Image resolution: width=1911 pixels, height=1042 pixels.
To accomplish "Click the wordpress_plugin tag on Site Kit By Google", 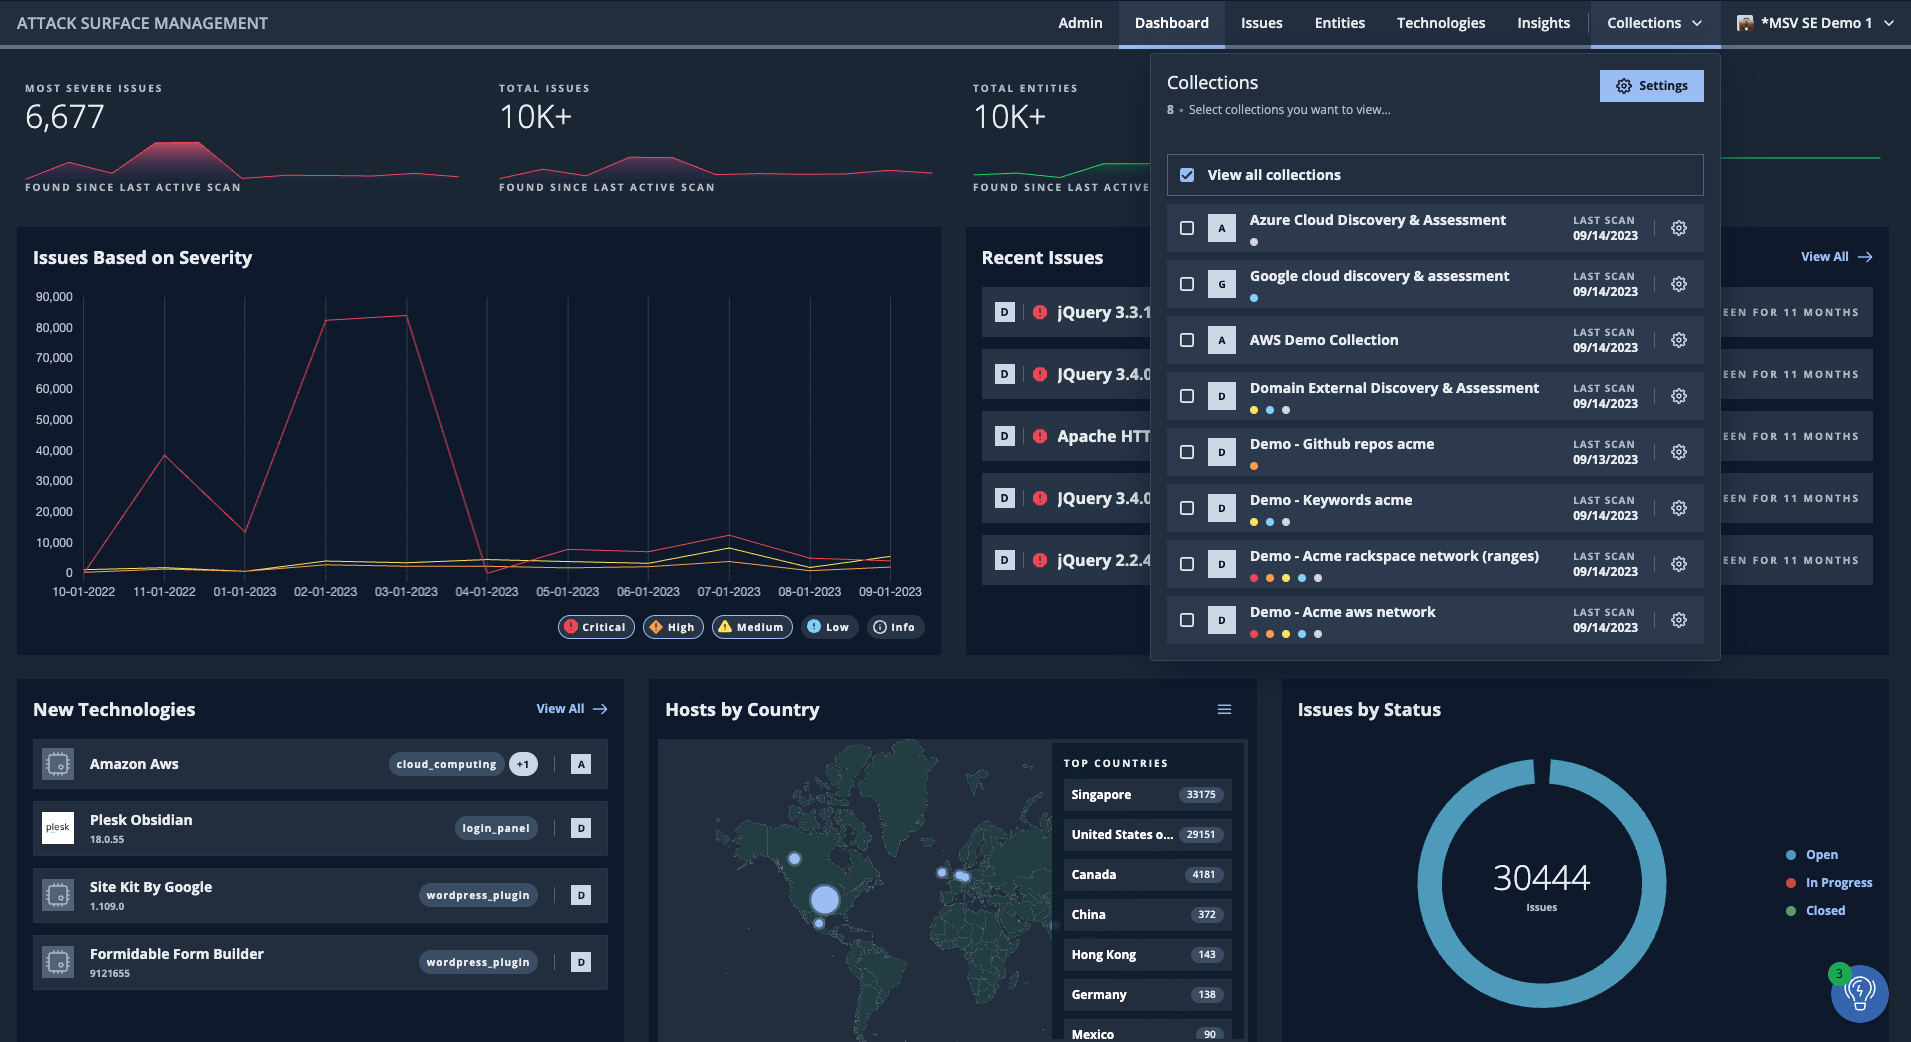I will [478, 895].
